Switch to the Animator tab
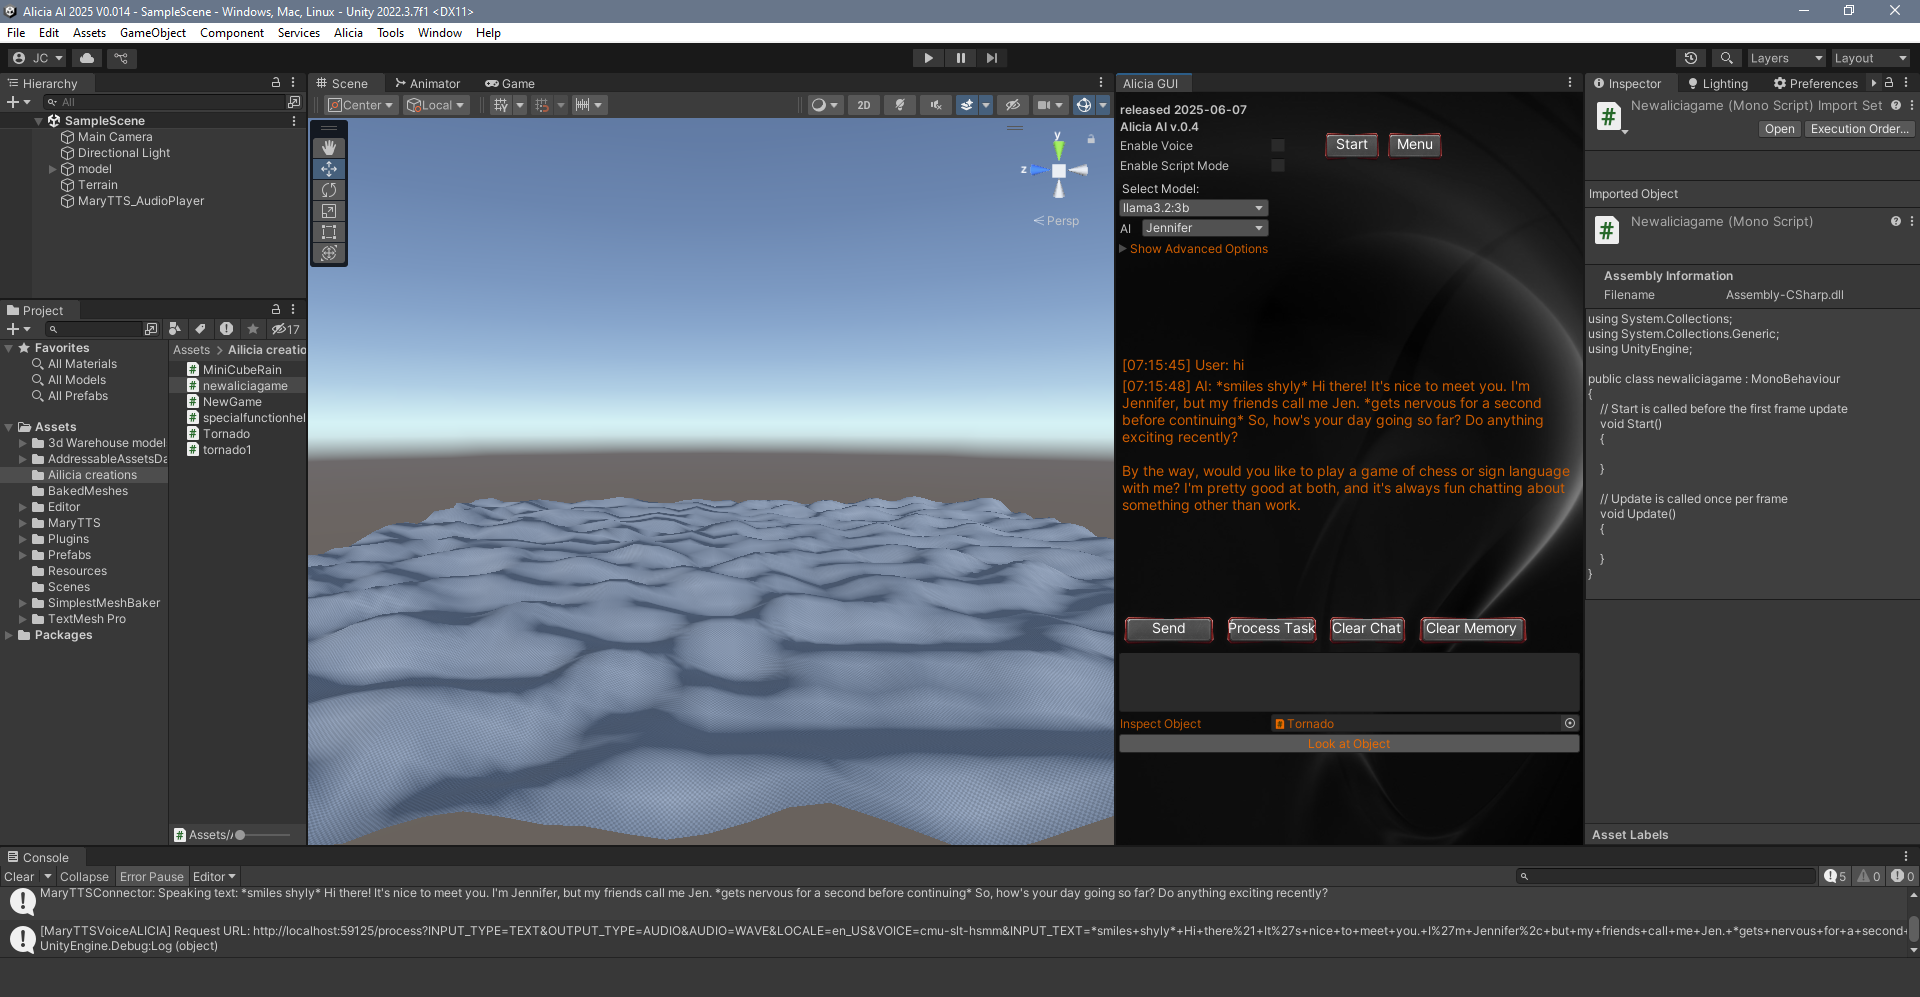 [427, 84]
